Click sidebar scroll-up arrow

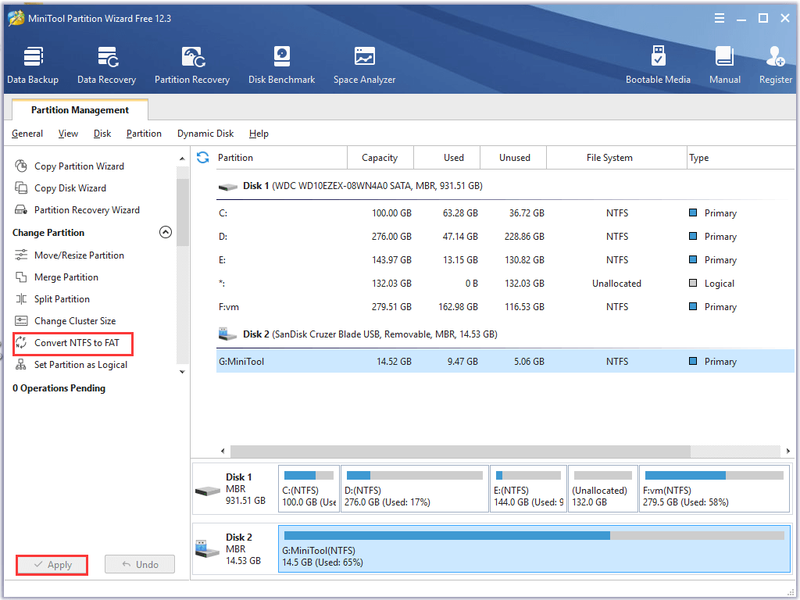click(x=182, y=159)
